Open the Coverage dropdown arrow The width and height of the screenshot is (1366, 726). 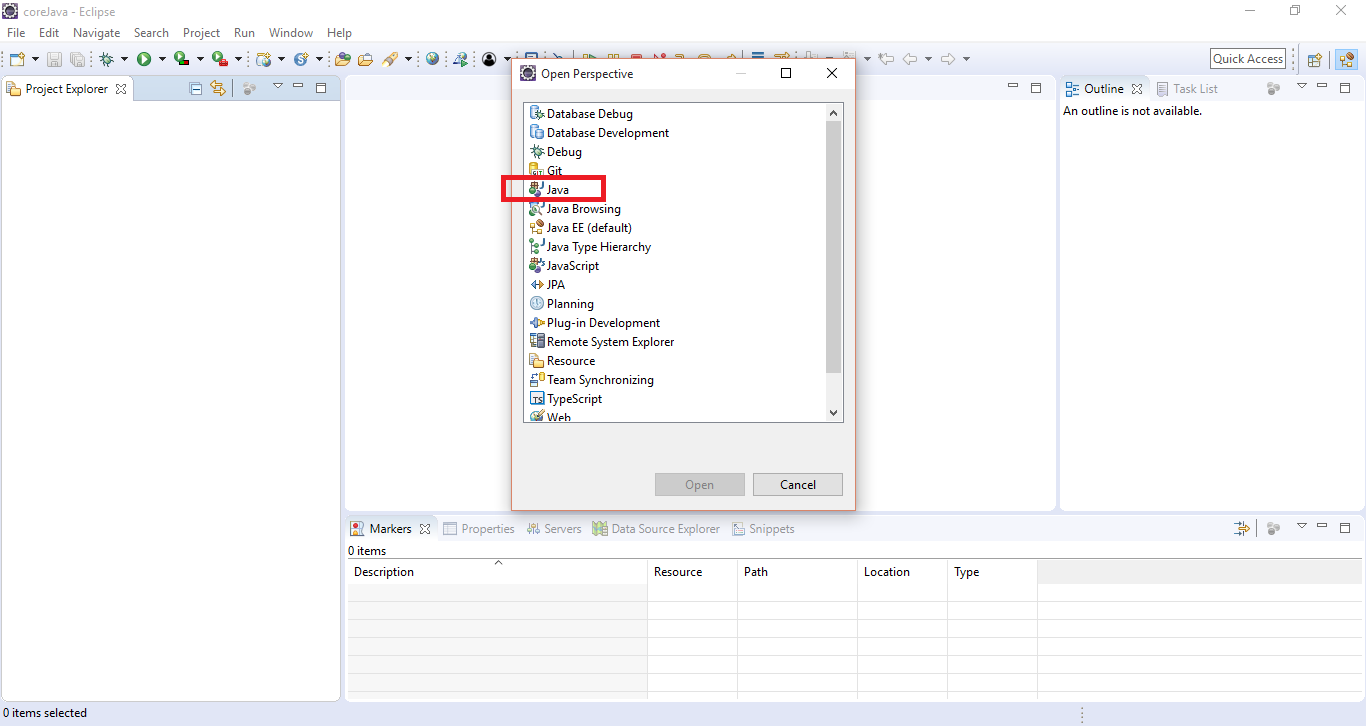click(x=201, y=60)
